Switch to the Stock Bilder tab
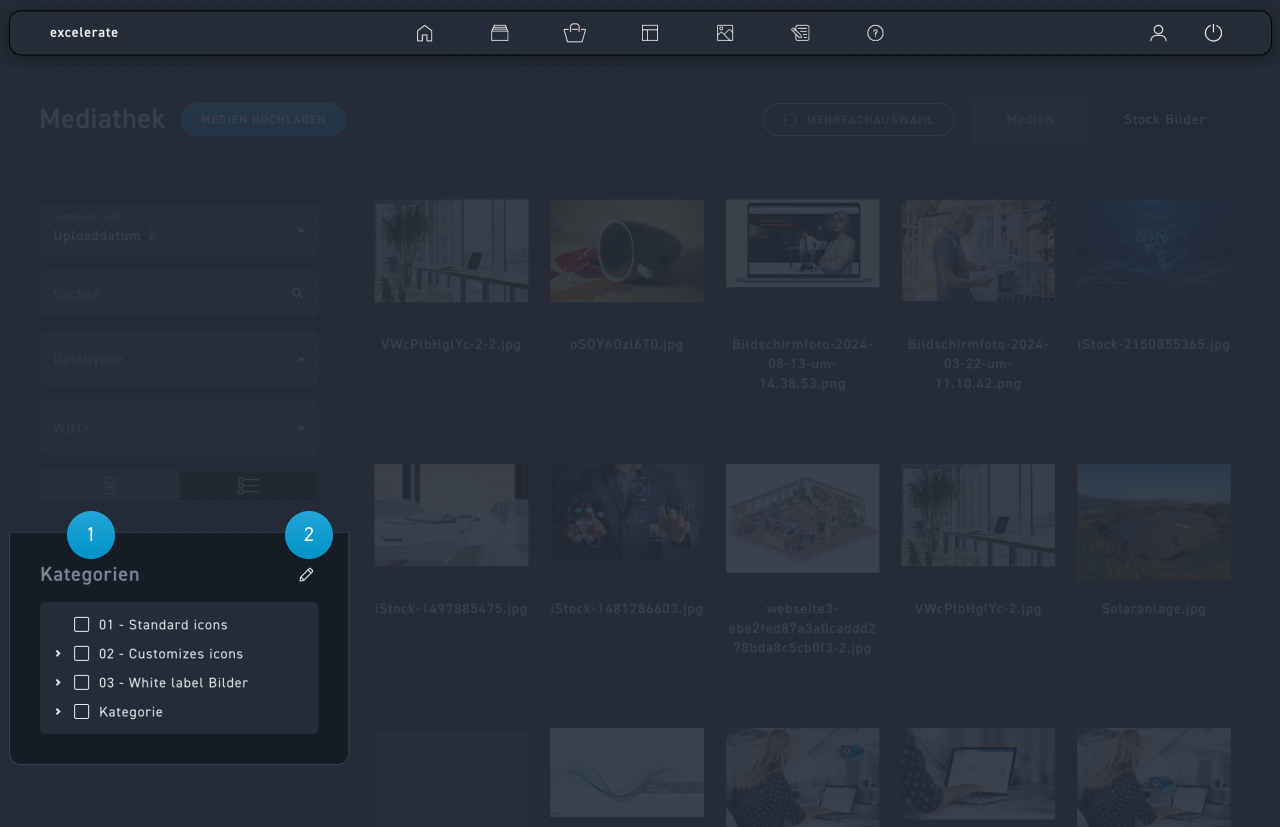 tap(1164, 119)
